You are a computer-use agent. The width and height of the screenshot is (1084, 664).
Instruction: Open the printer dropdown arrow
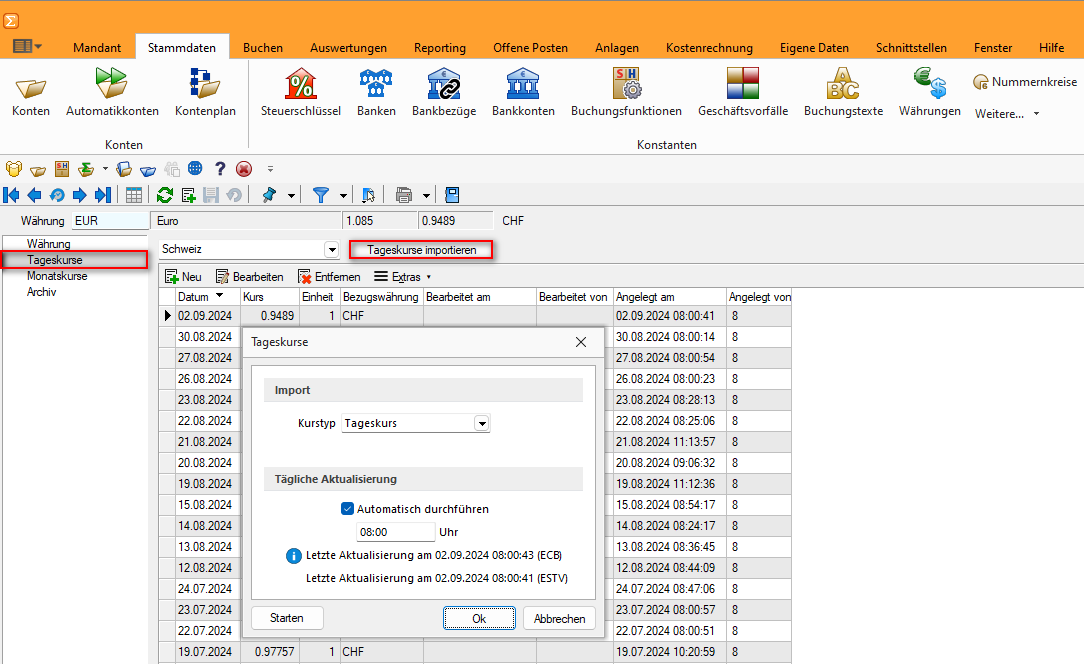coord(426,196)
